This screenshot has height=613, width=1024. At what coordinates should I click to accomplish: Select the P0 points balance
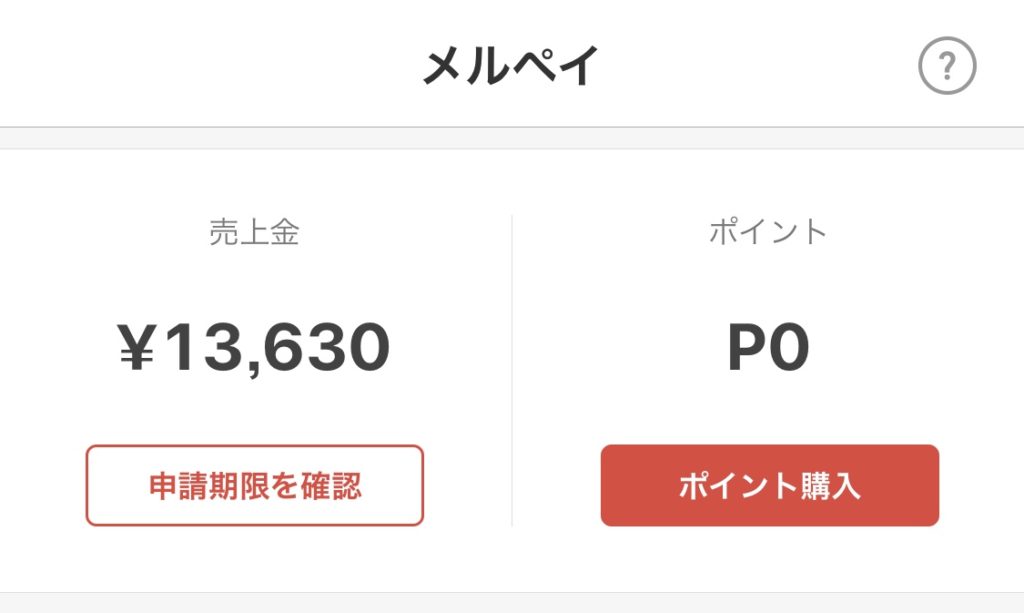(768, 347)
